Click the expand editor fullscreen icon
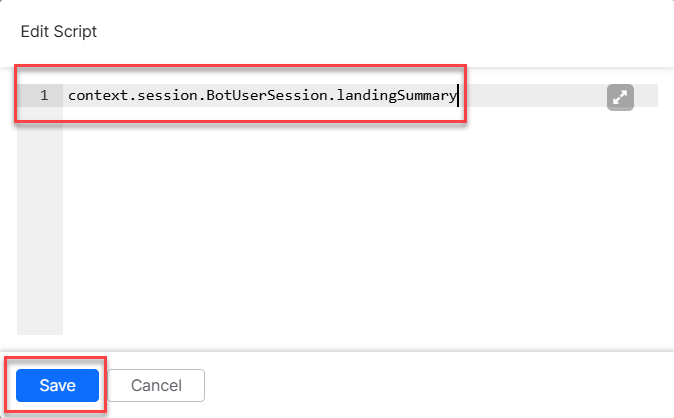 [620, 97]
